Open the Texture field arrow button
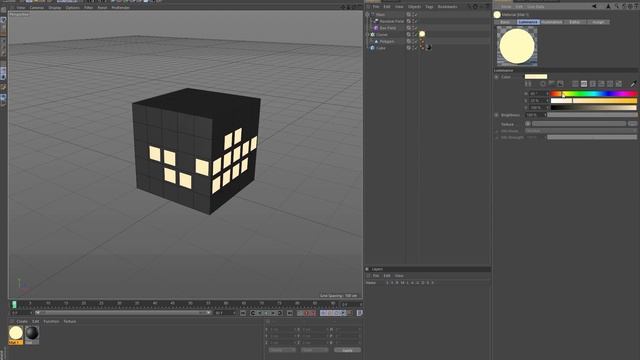This screenshot has width=640, height=360. (528, 124)
